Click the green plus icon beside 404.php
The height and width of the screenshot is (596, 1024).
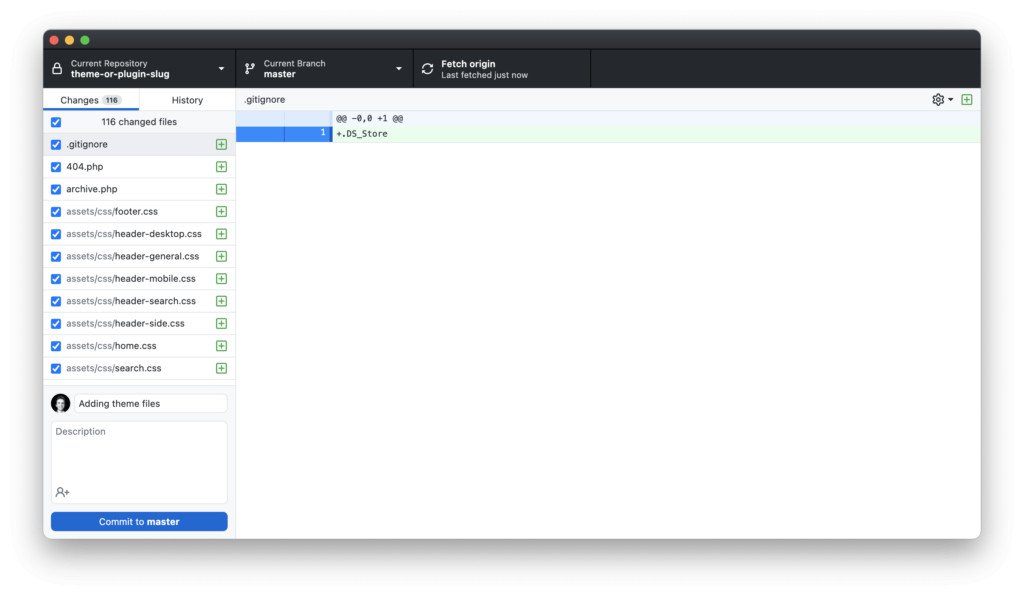point(220,166)
